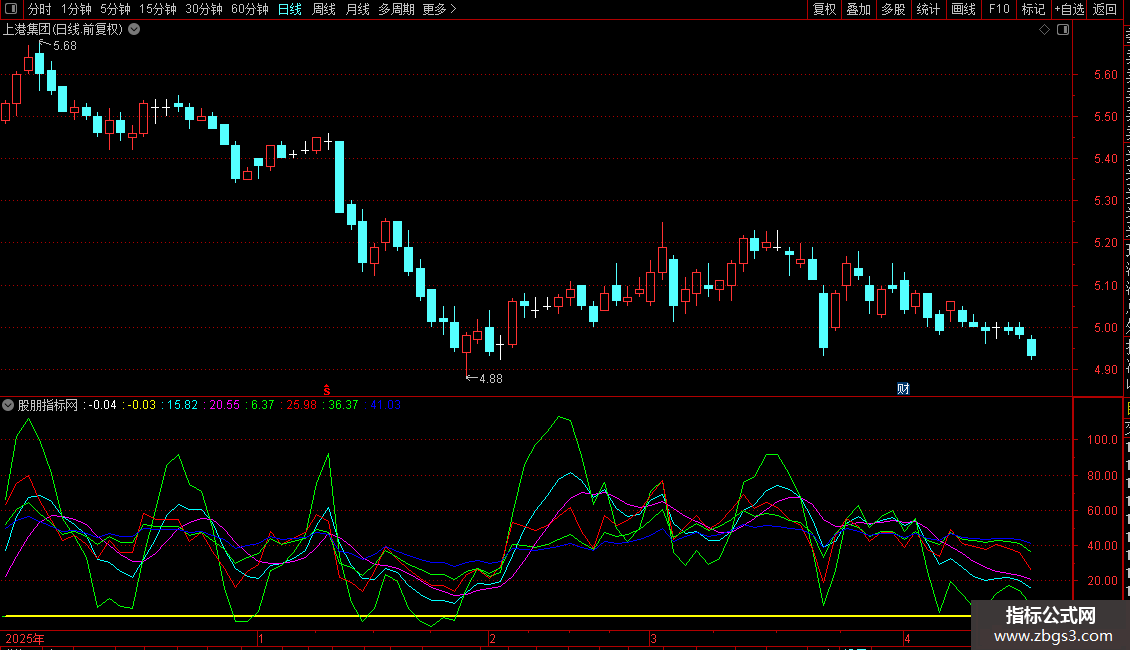Click the indicator value 20.55
The height and width of the screenshot is (650, 1130).
coord(224,405)
